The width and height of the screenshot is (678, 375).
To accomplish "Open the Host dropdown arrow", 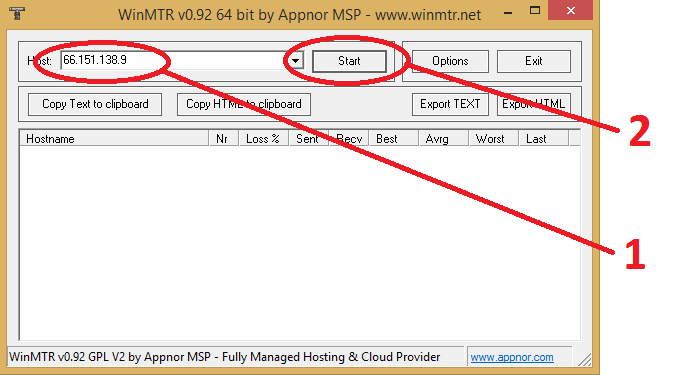I will pos(296,61).
